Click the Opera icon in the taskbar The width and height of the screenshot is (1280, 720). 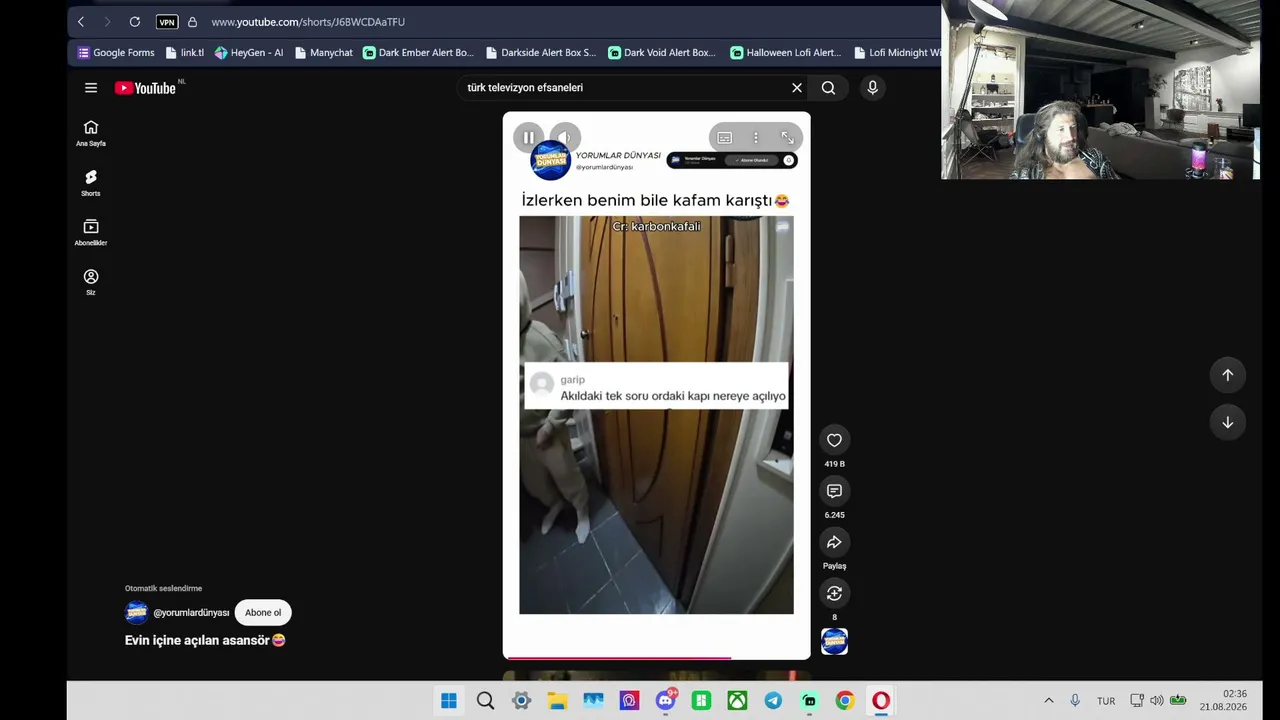pyautogui.click(x=881, y=701)
